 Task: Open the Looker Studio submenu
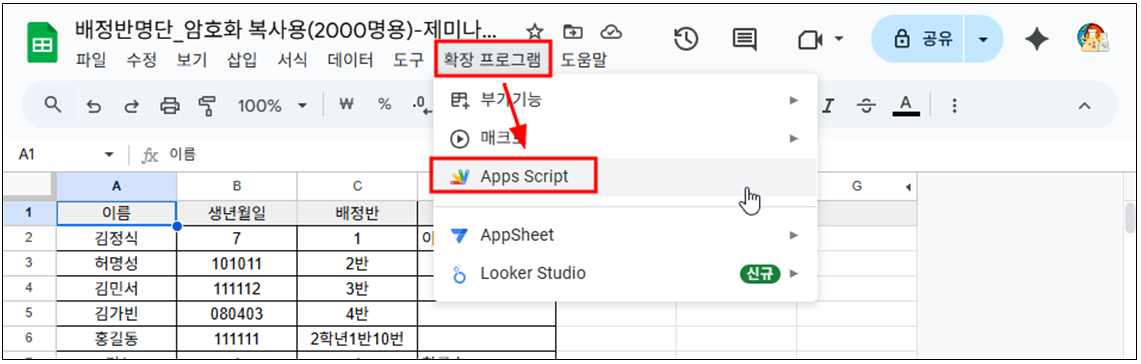(x=626, y=274)
